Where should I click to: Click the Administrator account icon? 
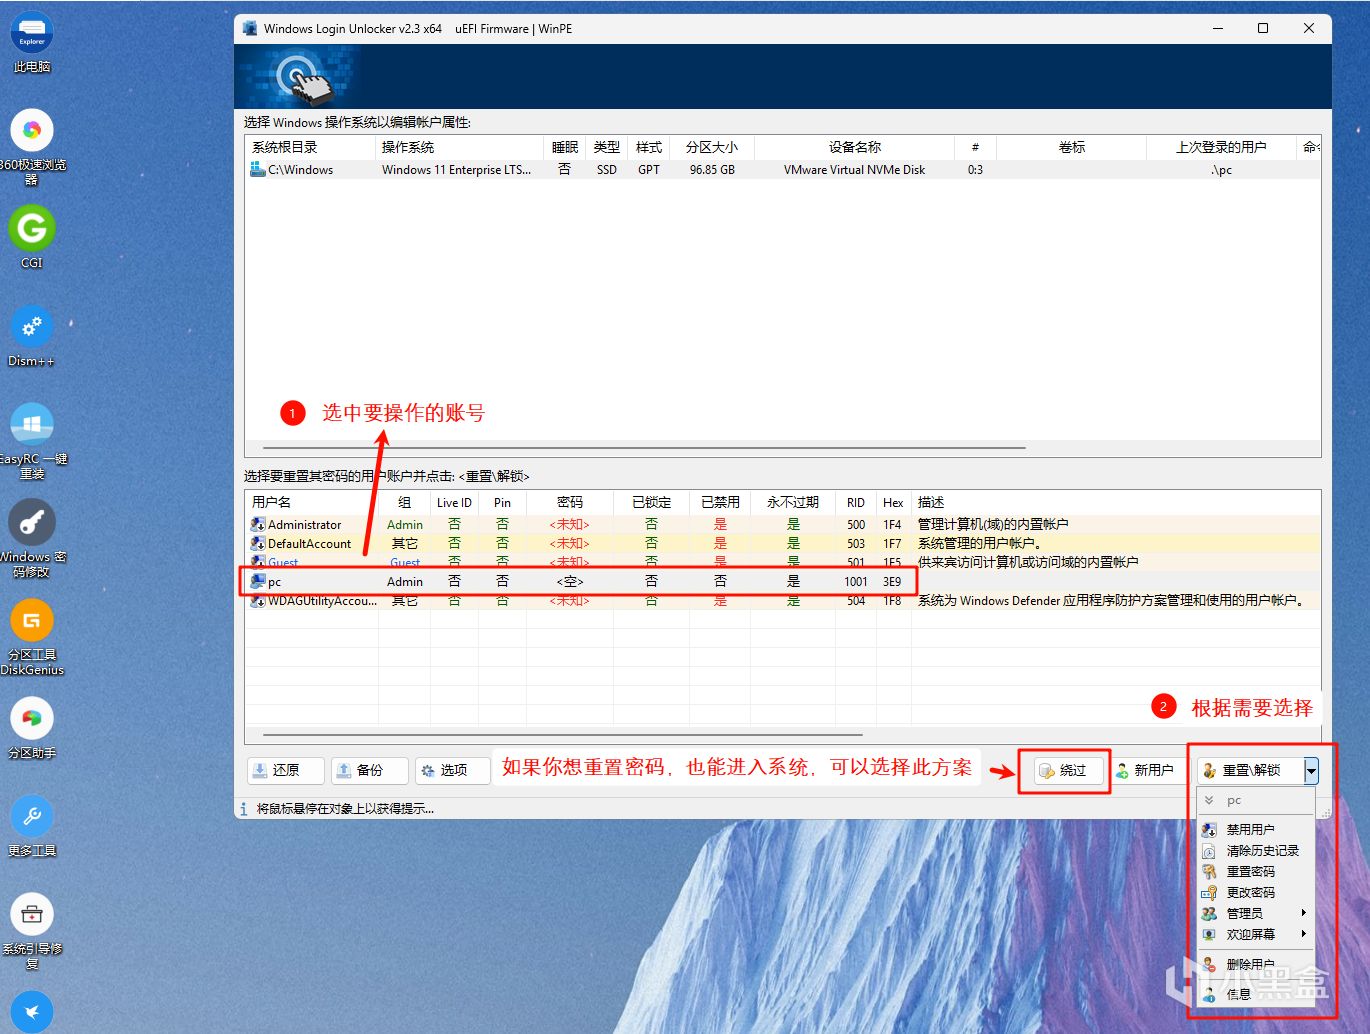coord(258,524)
